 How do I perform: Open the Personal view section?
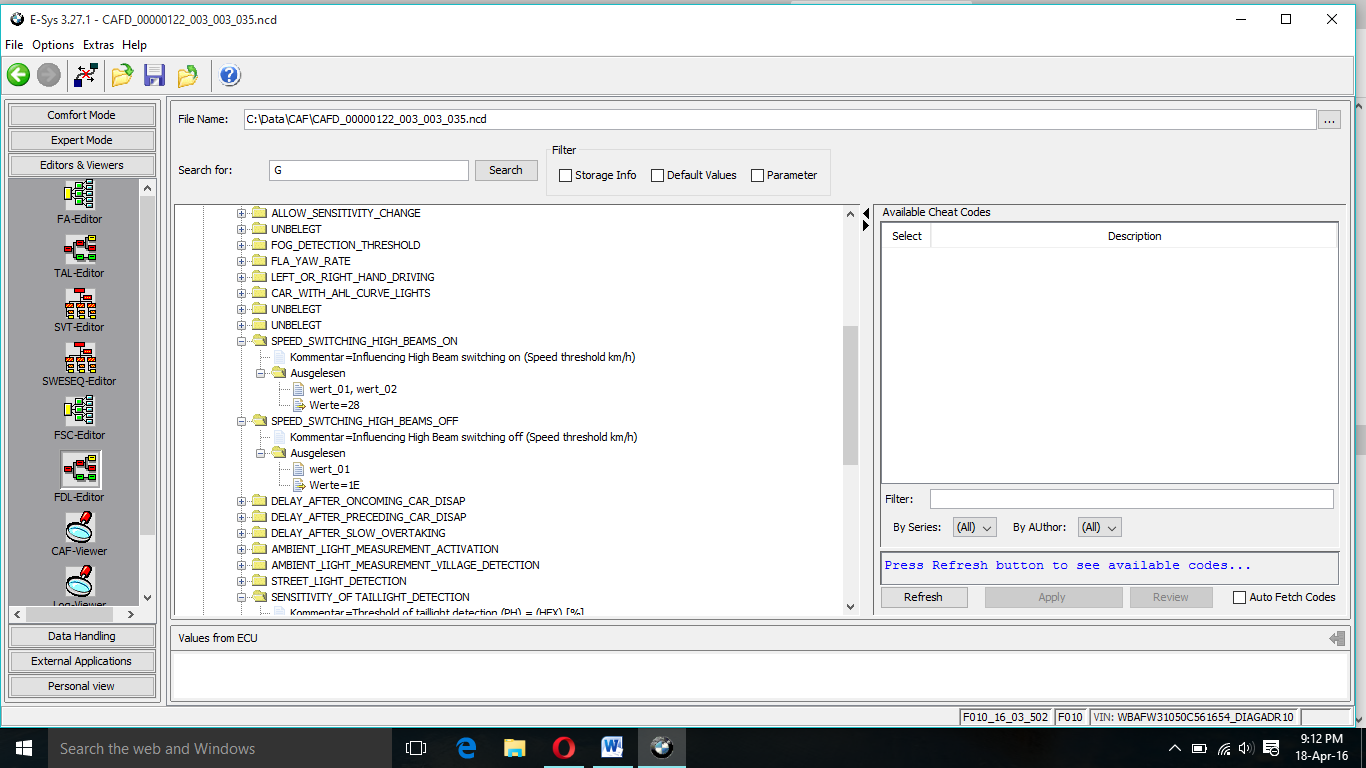pos(82,686)
